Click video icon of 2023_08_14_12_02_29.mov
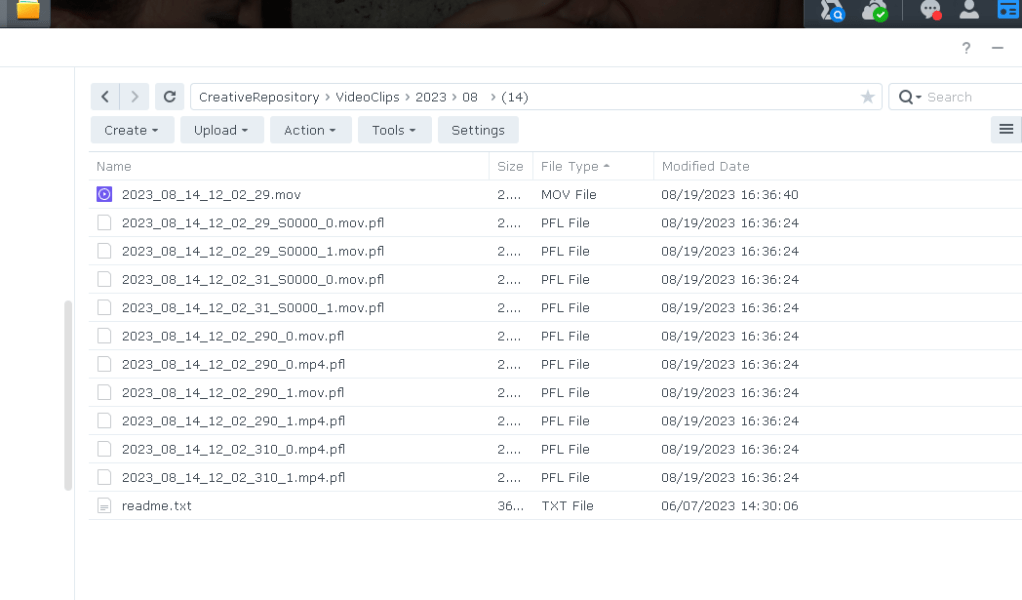1022x600 pixels. click(x=104, y=194)
